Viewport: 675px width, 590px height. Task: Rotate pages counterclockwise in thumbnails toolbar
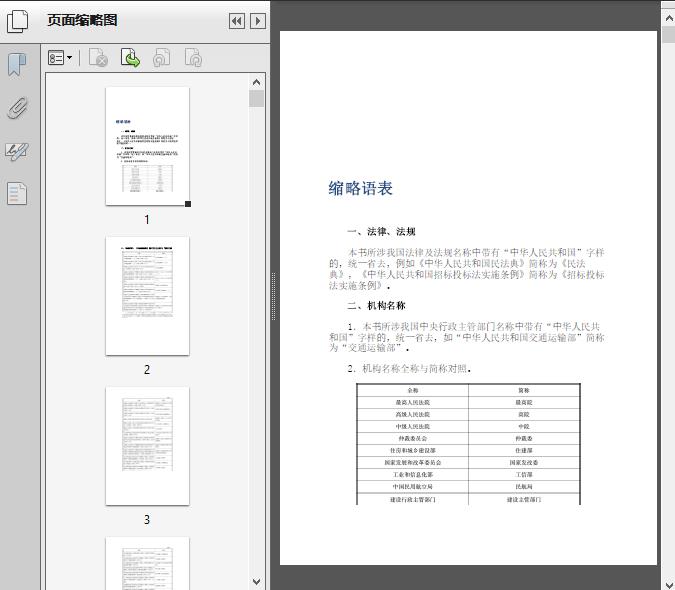tap(161, 59)
